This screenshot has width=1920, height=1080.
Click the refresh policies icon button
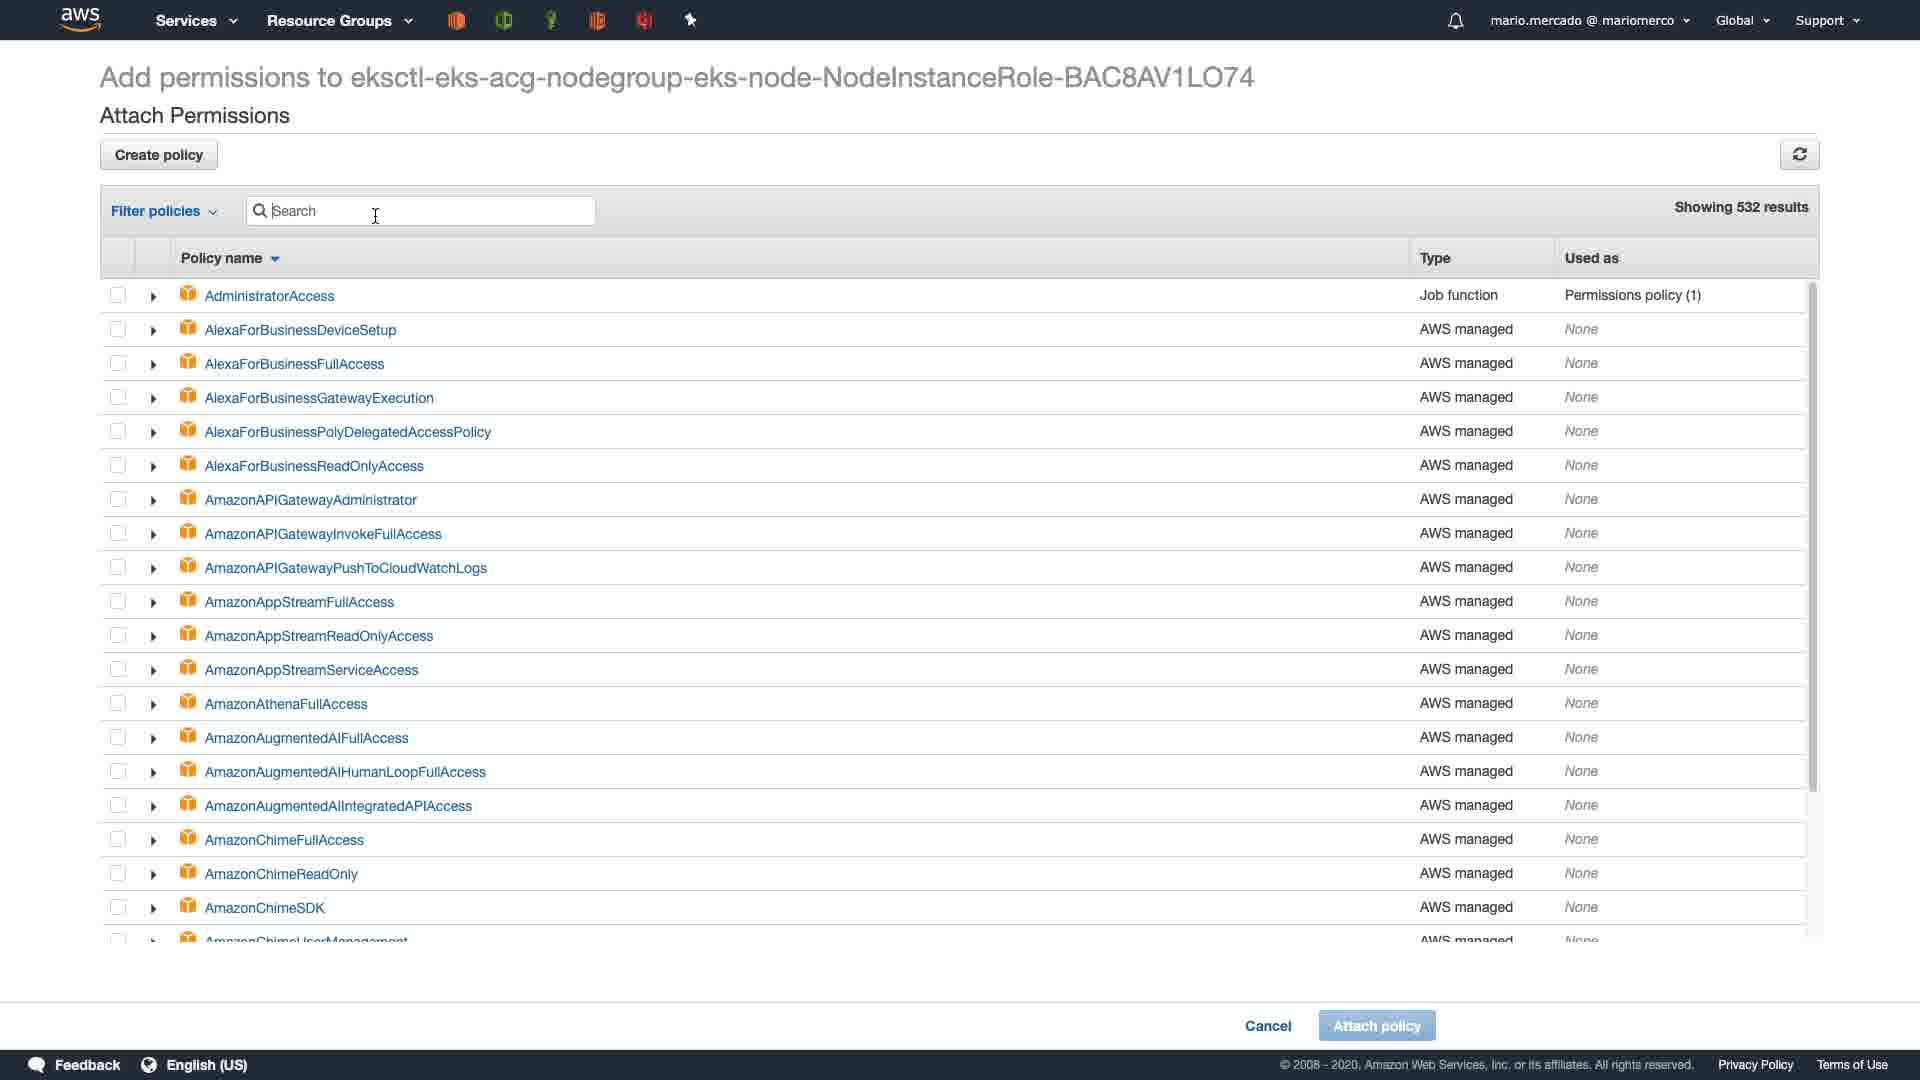click(x=1799, y=155)
